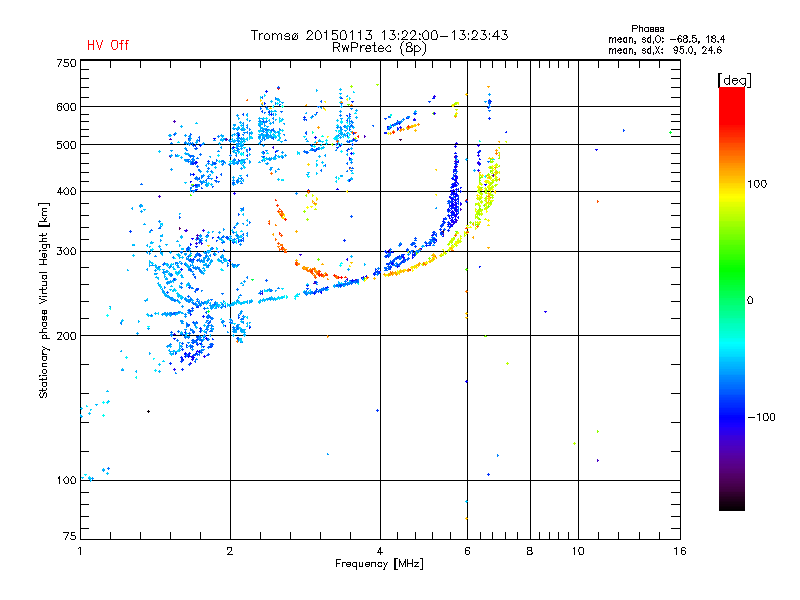The width and height of the screenshot is (800, 600).
Task: Click the y-axis '750' tick label
Action: 66,63
